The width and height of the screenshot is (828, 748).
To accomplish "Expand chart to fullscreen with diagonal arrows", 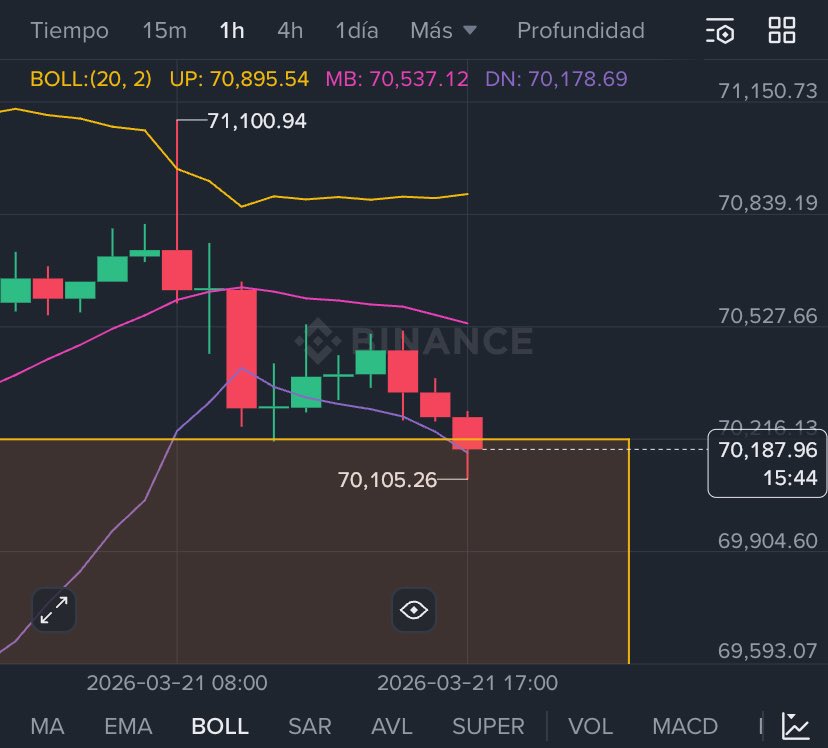I will point(54,610).
